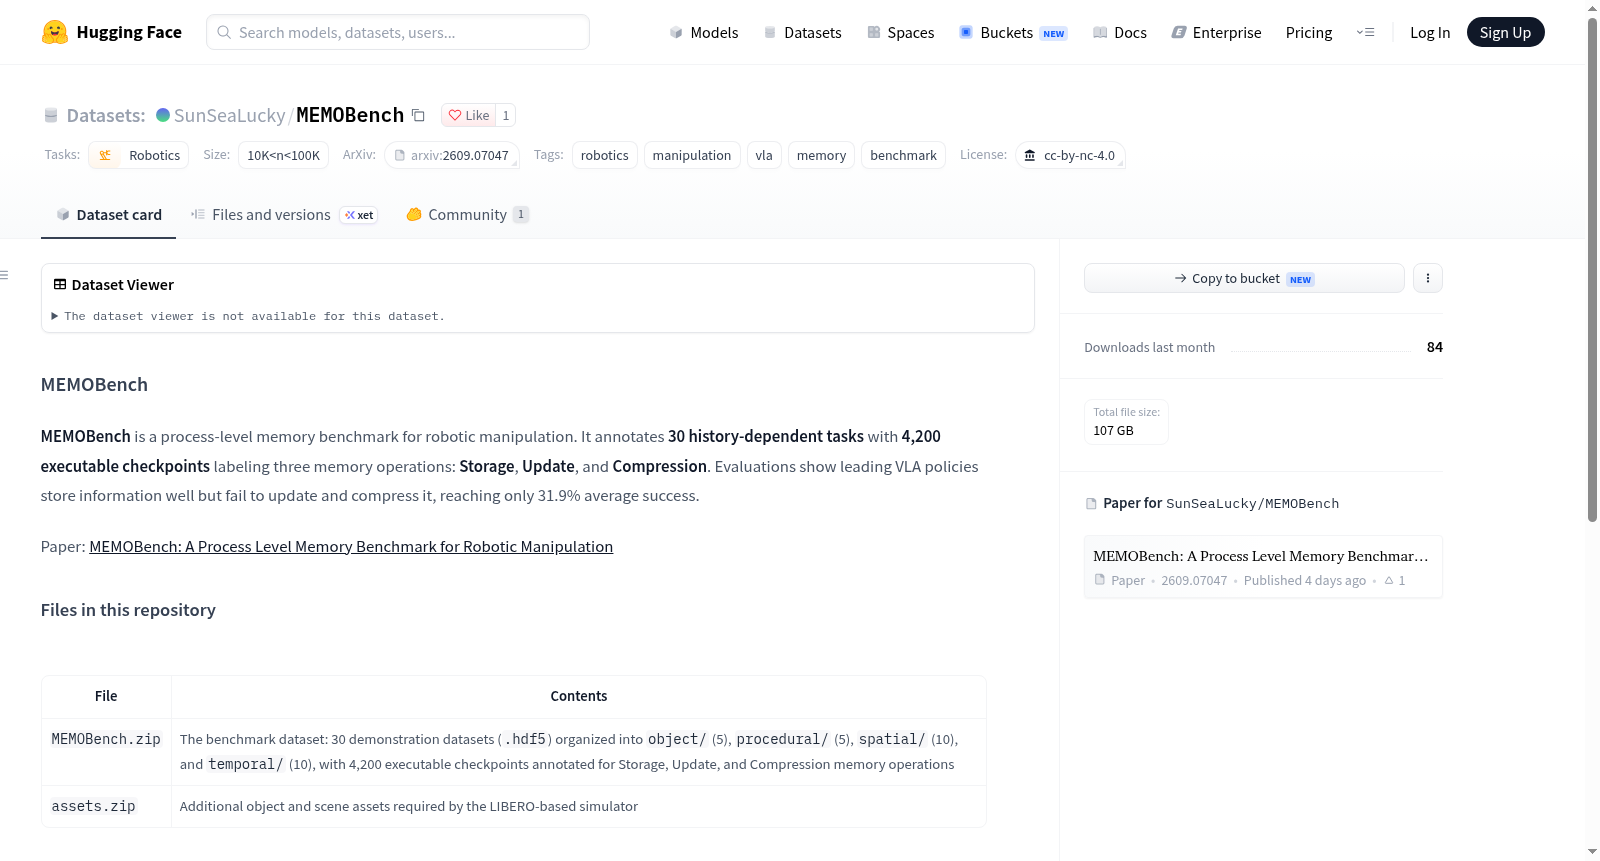Focus the search models, datasets, users field
This screenshot has width=1600, height=861.
pyautogui.click(x=398, y=32)
